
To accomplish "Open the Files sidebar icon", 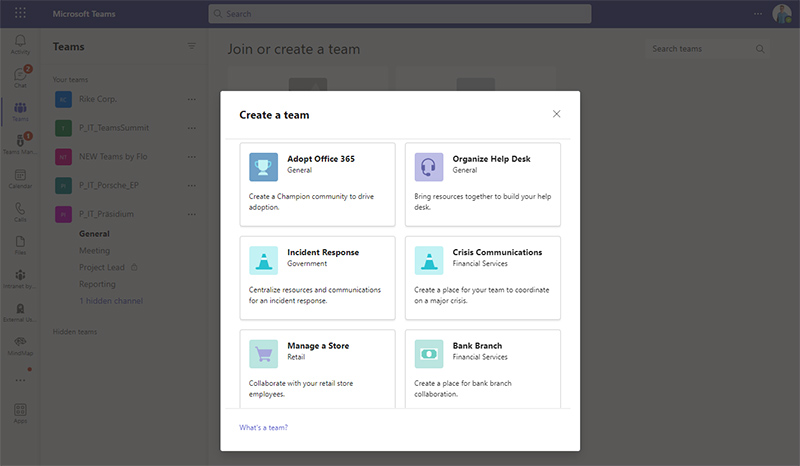I will point(20,245).
